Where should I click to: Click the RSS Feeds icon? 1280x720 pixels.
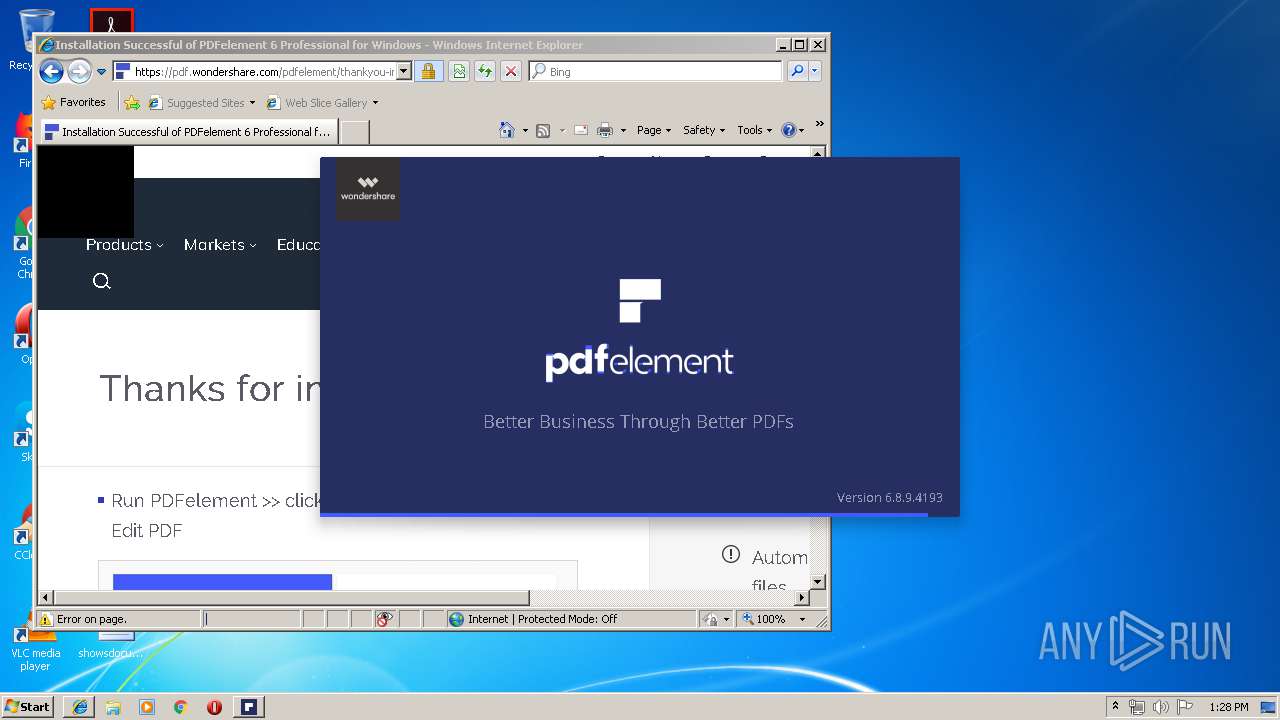(x=543, y=130)
